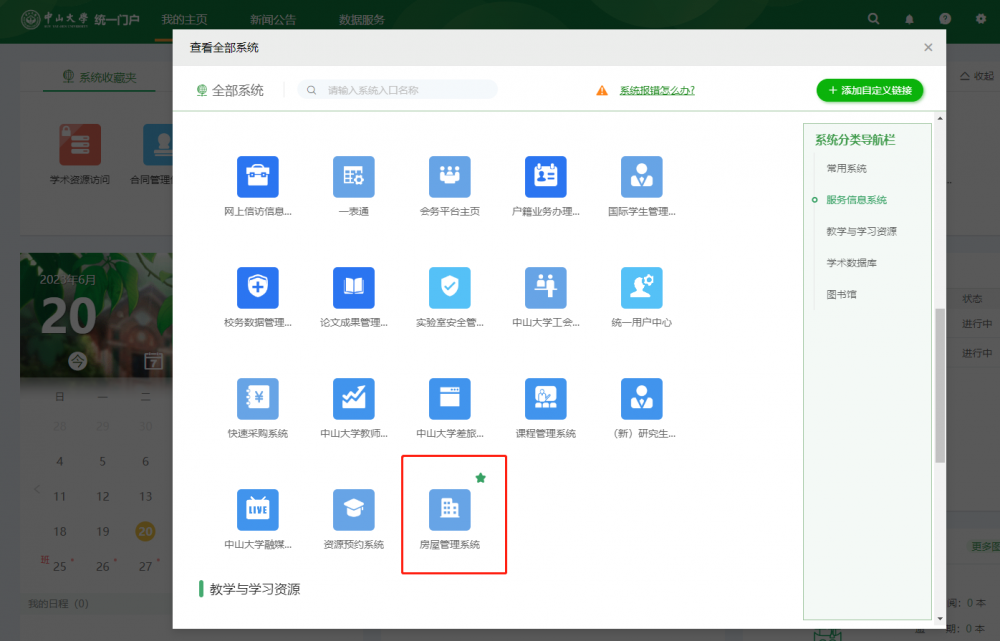This screenshot has height=641, width=1000.
Task: Select date 18 in the calendar
Action: pyautogui.click(x=59, y=531)
